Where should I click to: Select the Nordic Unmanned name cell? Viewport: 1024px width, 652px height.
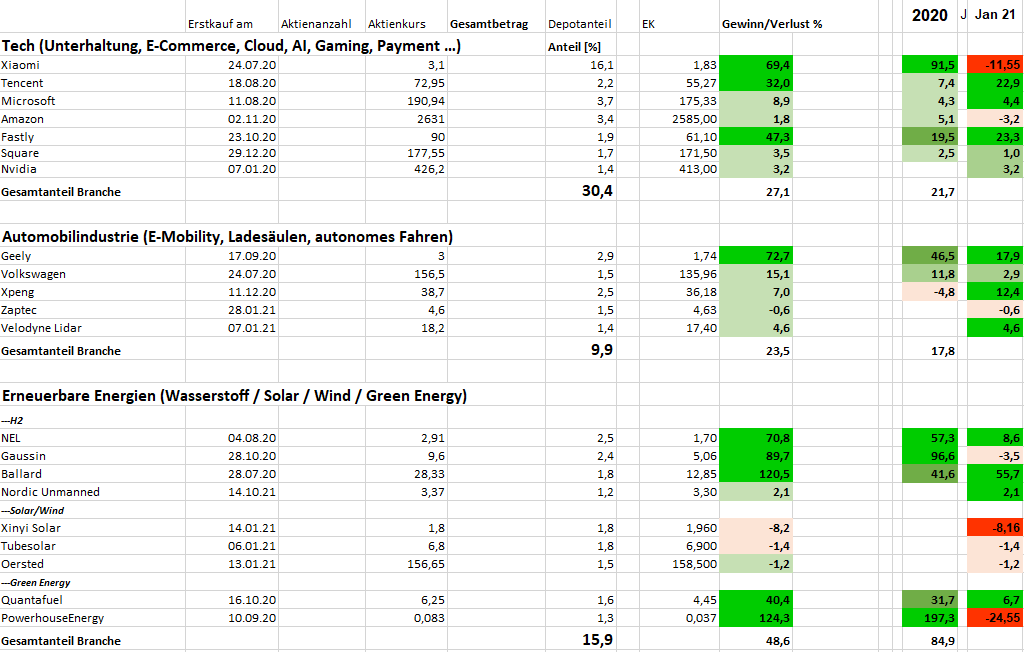point(93,492)
